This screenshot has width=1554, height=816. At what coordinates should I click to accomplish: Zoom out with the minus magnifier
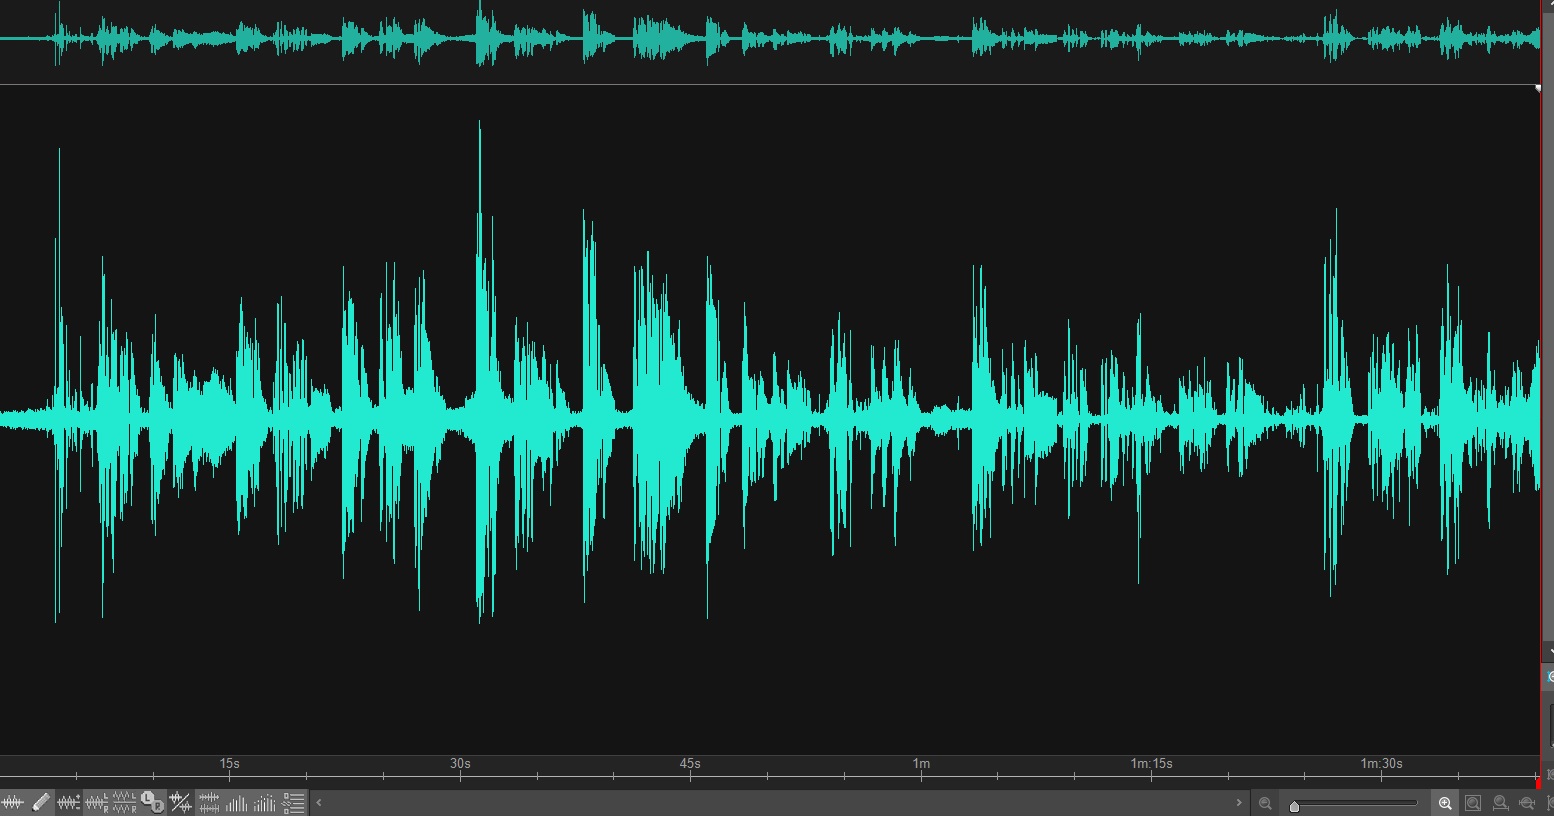click(1265, 803)
